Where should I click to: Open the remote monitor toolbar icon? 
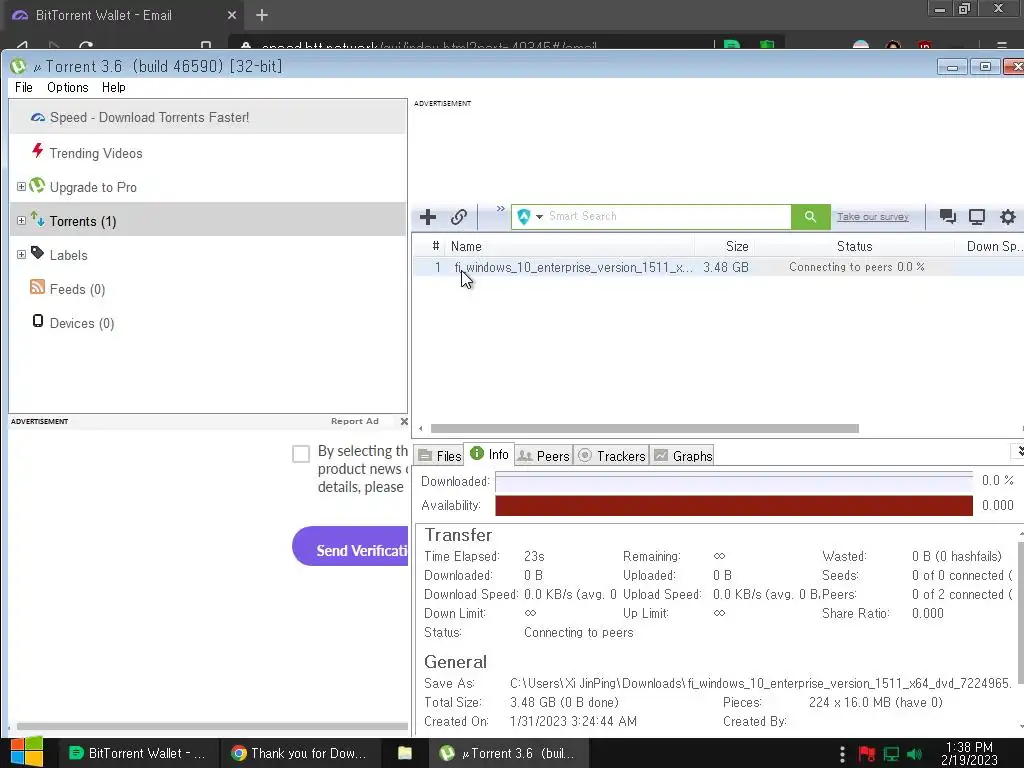pos(977,217)
